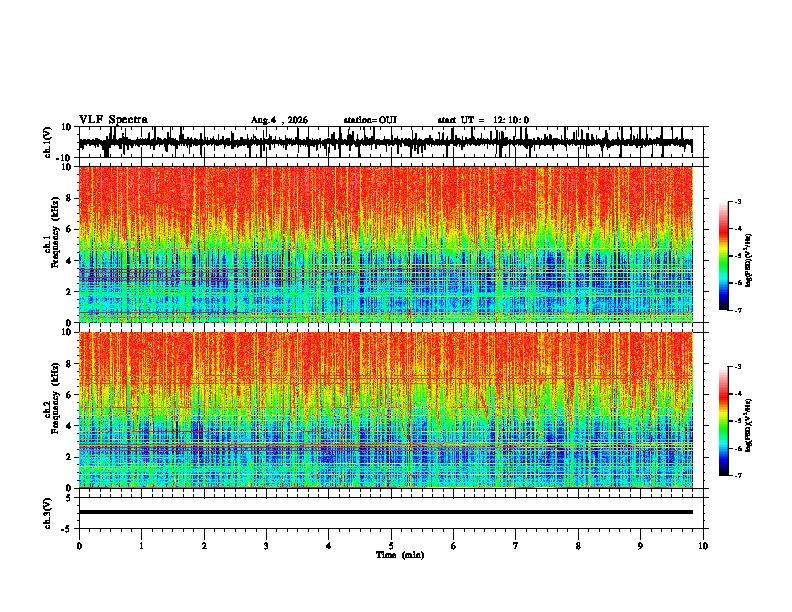Click the "6" kHz tick on ch.2 frequency axis
Viewport: 792px width, 612px height.
[70, 395]
